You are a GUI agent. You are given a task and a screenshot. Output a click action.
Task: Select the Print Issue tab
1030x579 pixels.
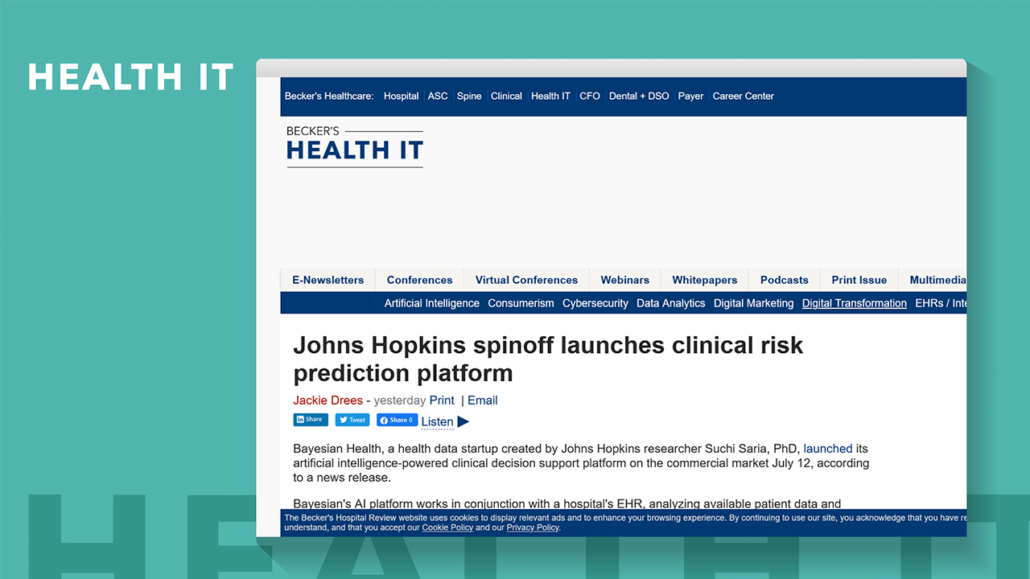pos(859,280)
